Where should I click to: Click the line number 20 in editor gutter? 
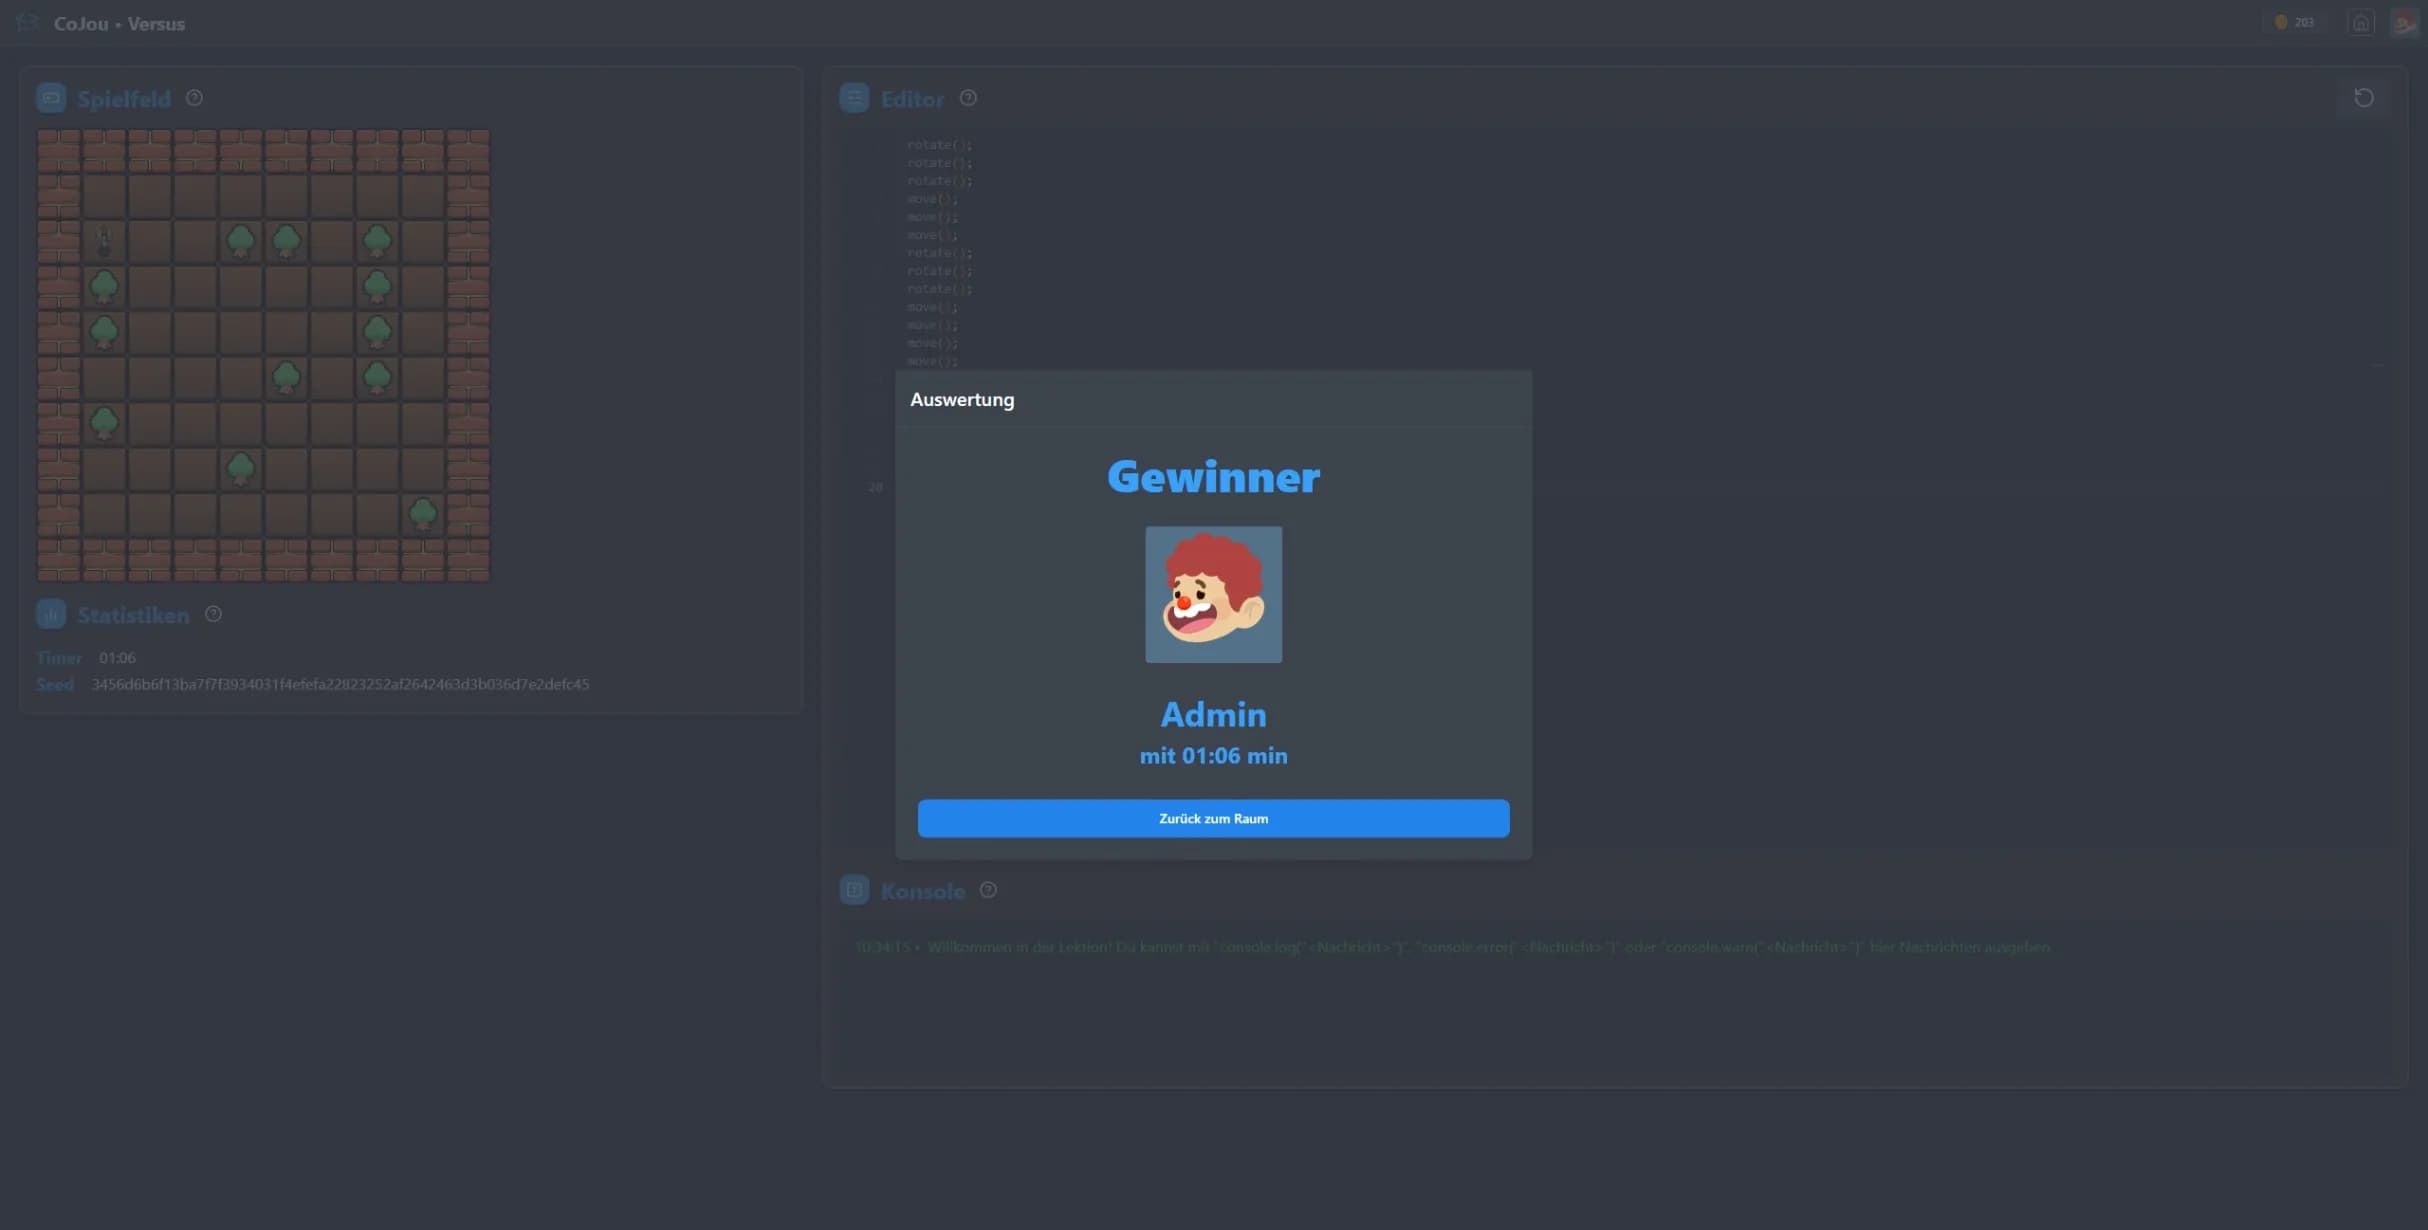pyautogui.click(x=875, y=487)
